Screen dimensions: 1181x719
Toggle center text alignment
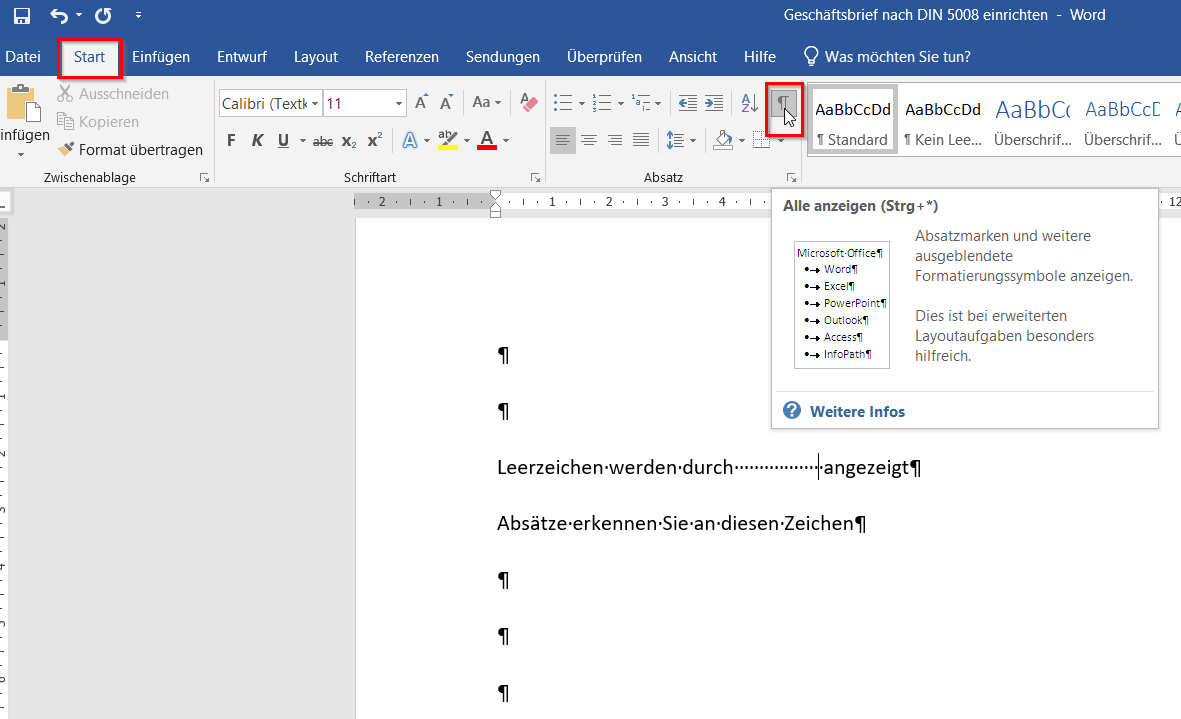tap(589, 141)
